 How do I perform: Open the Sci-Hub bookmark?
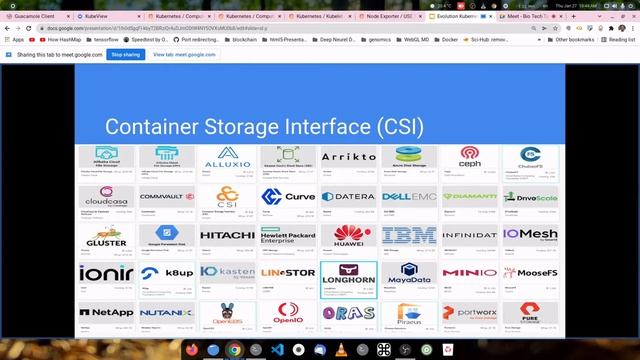(486, 40)
